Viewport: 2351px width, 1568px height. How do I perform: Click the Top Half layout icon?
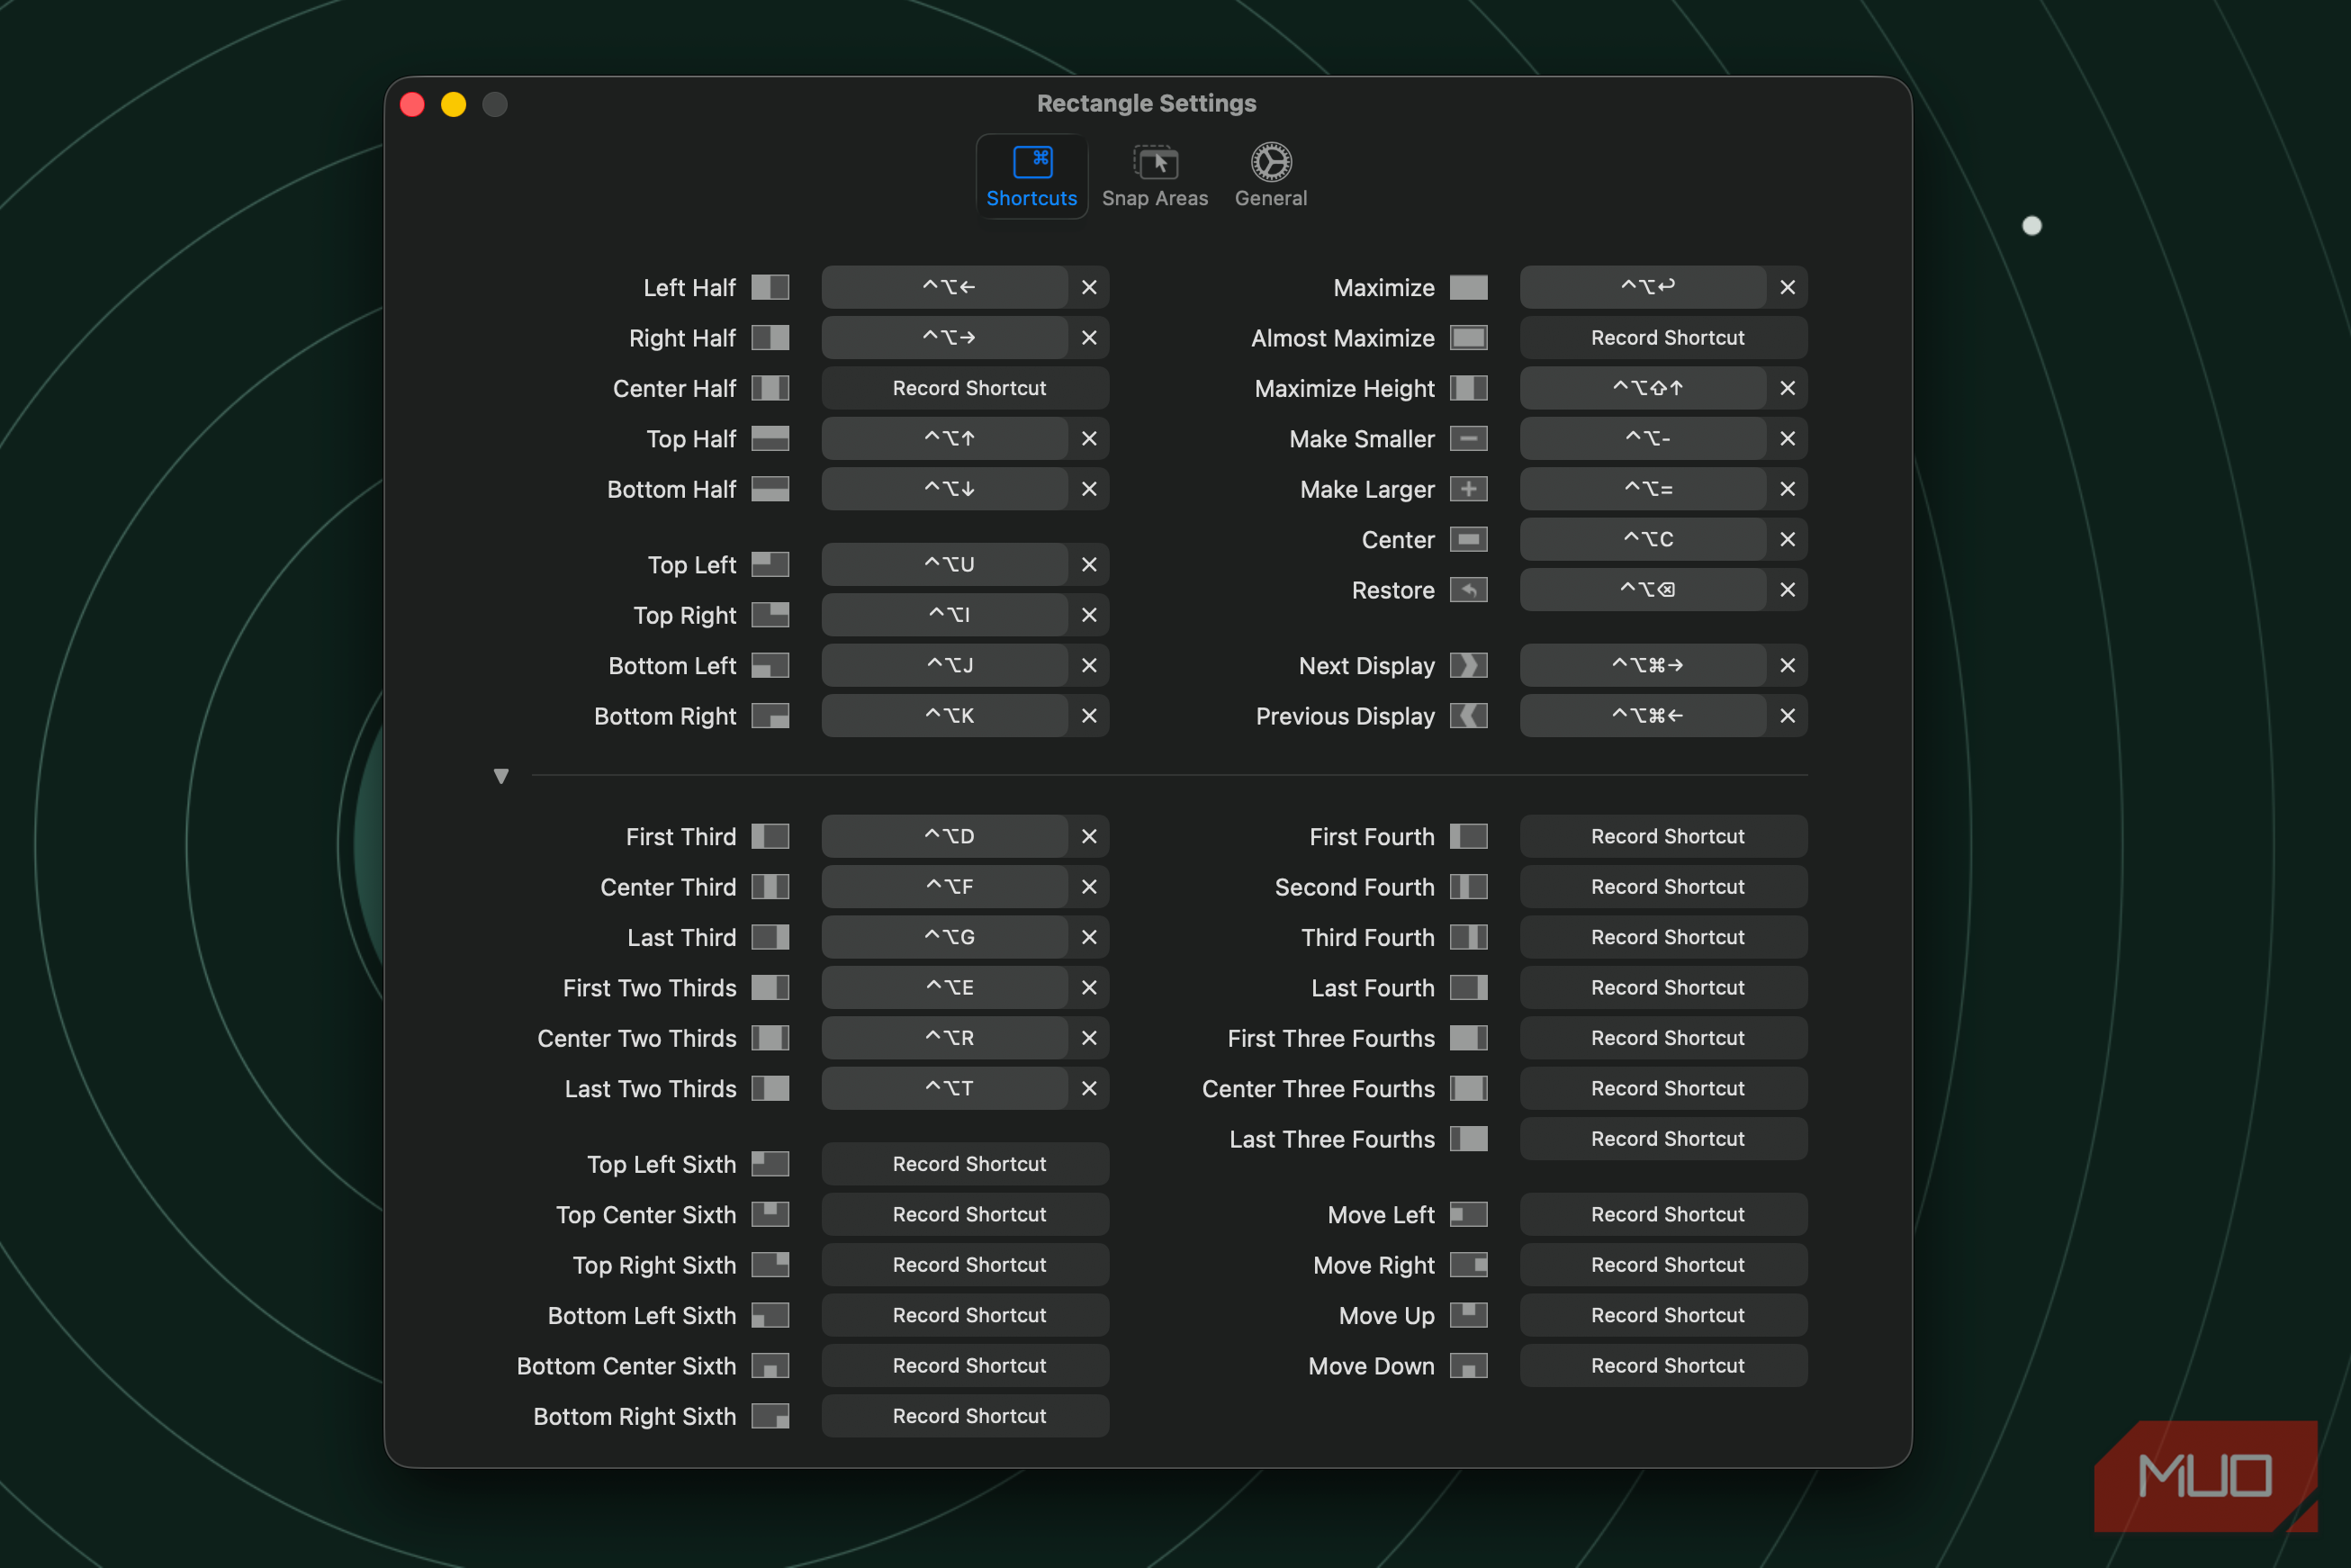point(770,439)
